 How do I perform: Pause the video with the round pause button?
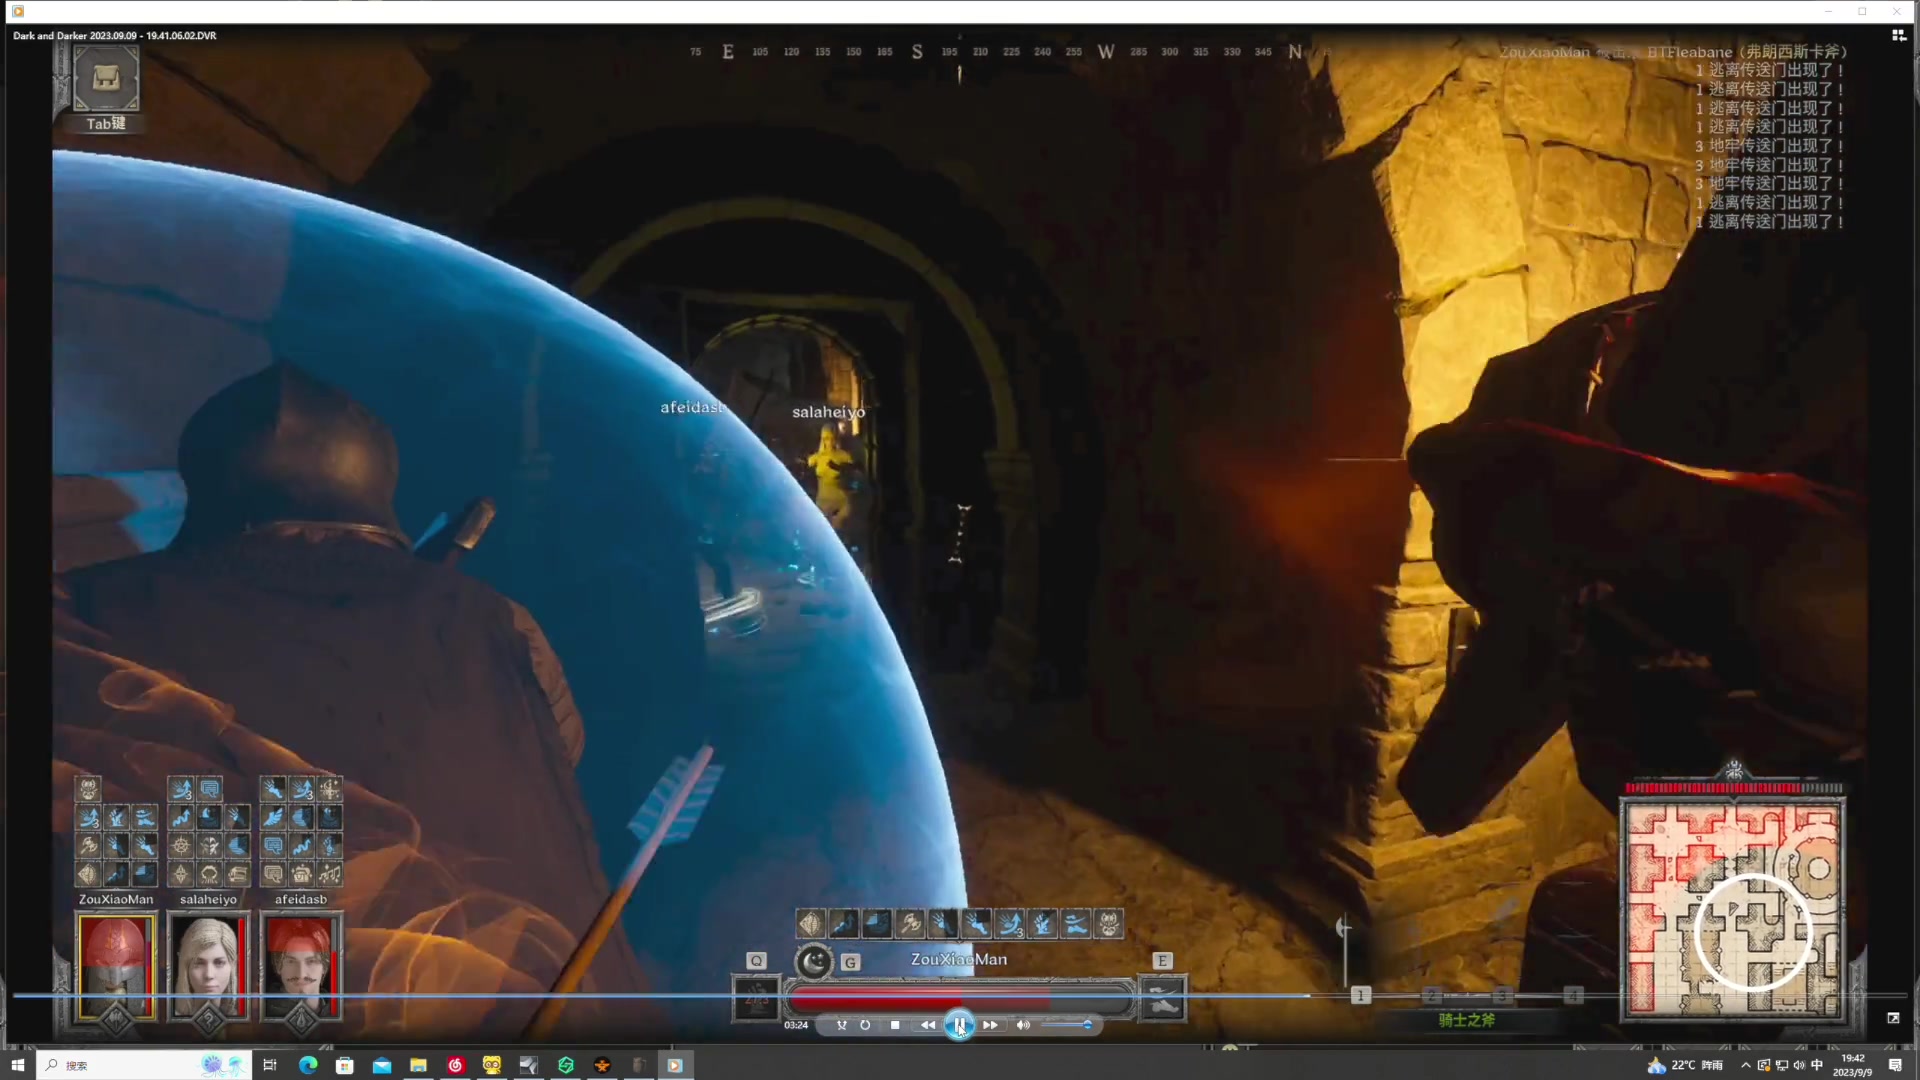(959, 1025)
